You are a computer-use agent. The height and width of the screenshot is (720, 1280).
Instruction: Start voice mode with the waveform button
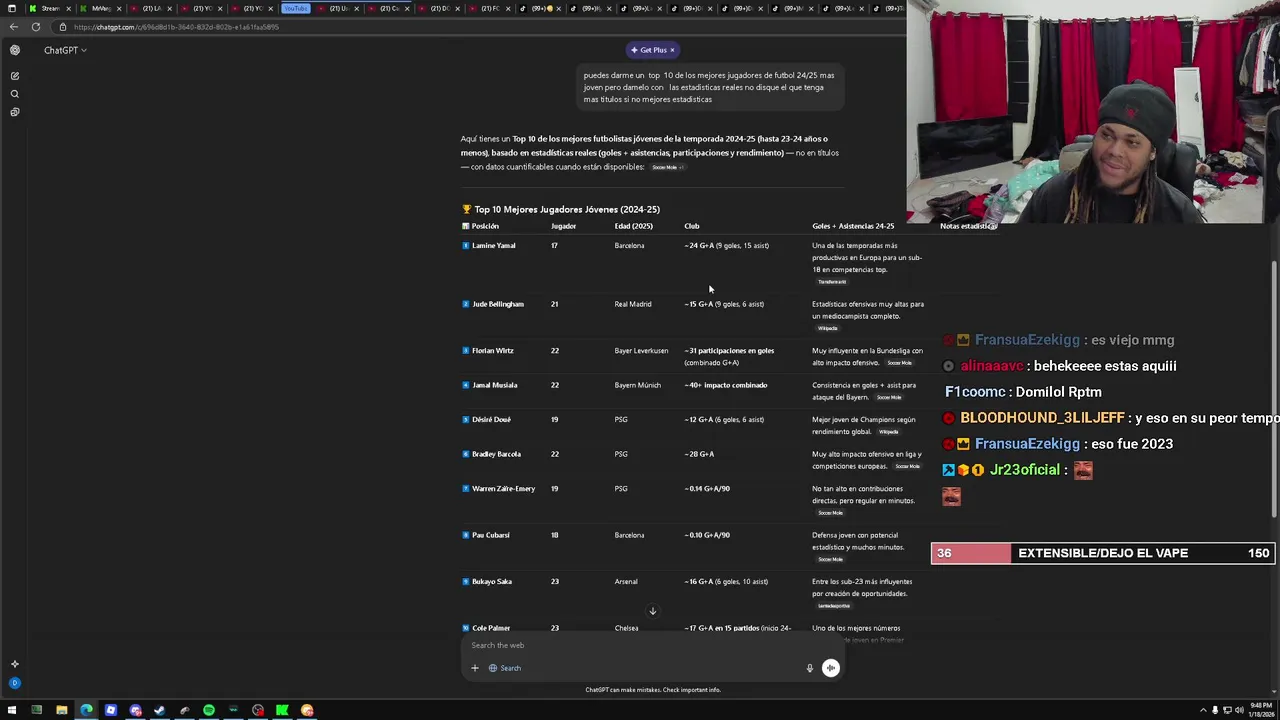tap(831, 668)
